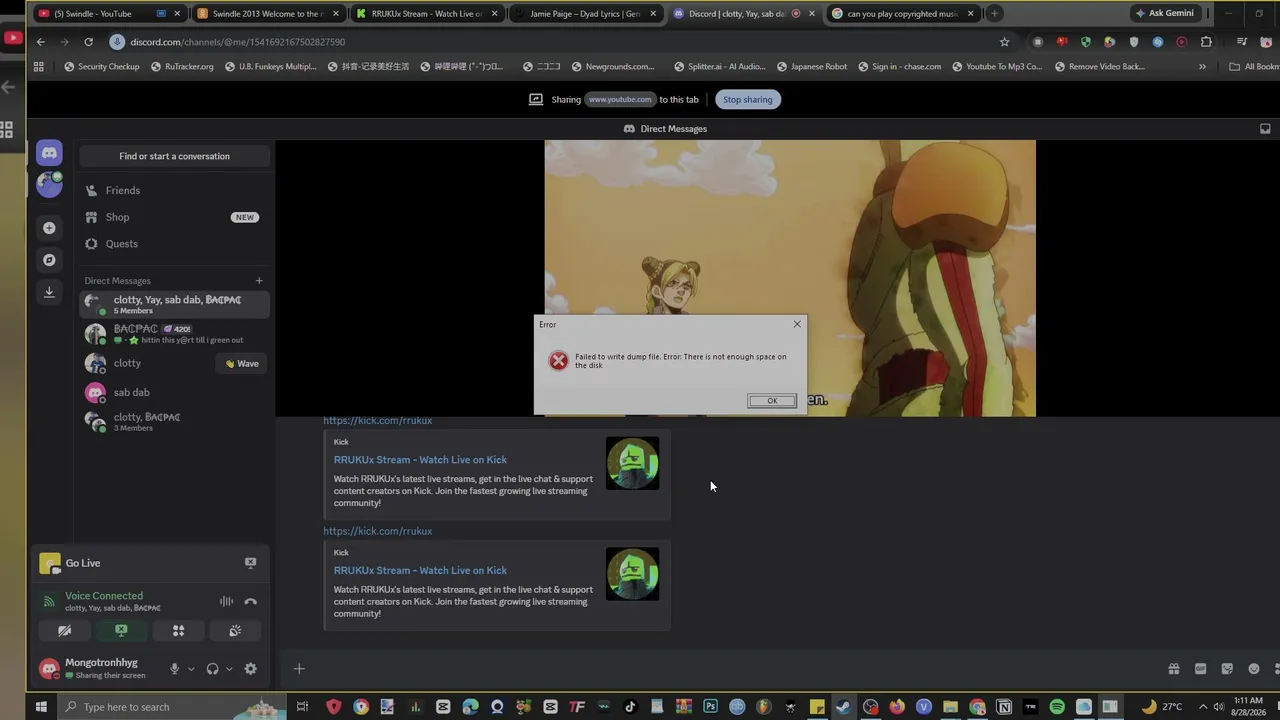Click the Windows taskbar search box
This screenshot has width=1280, height=720.
click(x=170, y=707)
